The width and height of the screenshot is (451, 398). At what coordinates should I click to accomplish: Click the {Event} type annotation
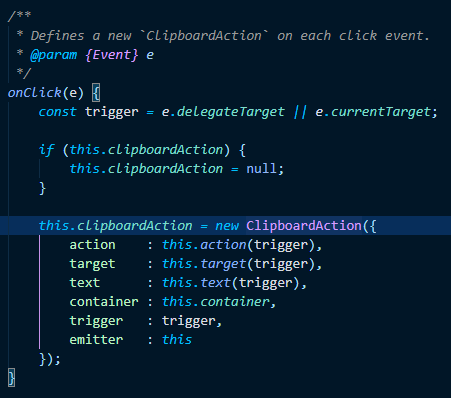(x=111, y=55)
